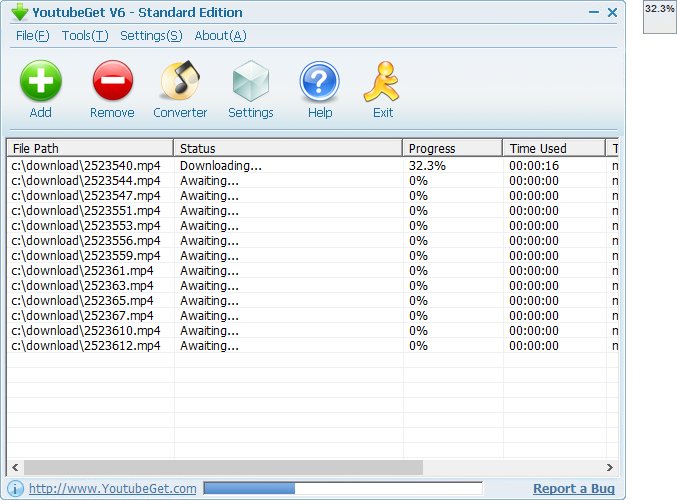Select row c:\download\252367.mp4

click(x=313, y=316)
